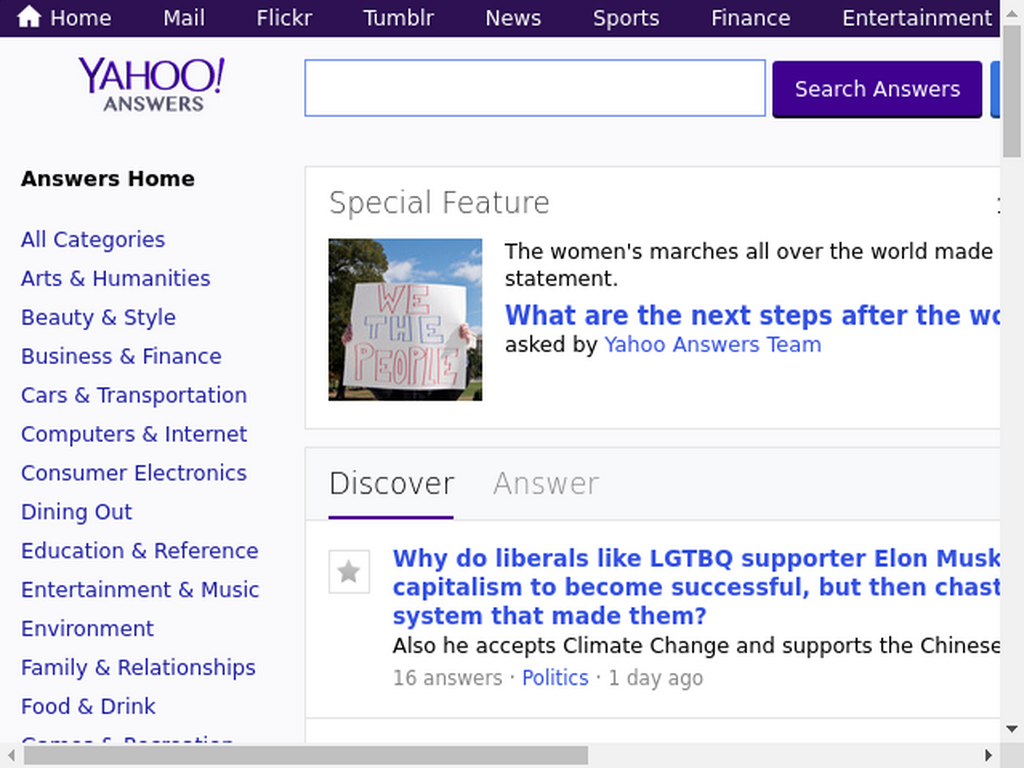Open Entertainment in top navigation
1024x768 pixels.
[x=916, y=18]
